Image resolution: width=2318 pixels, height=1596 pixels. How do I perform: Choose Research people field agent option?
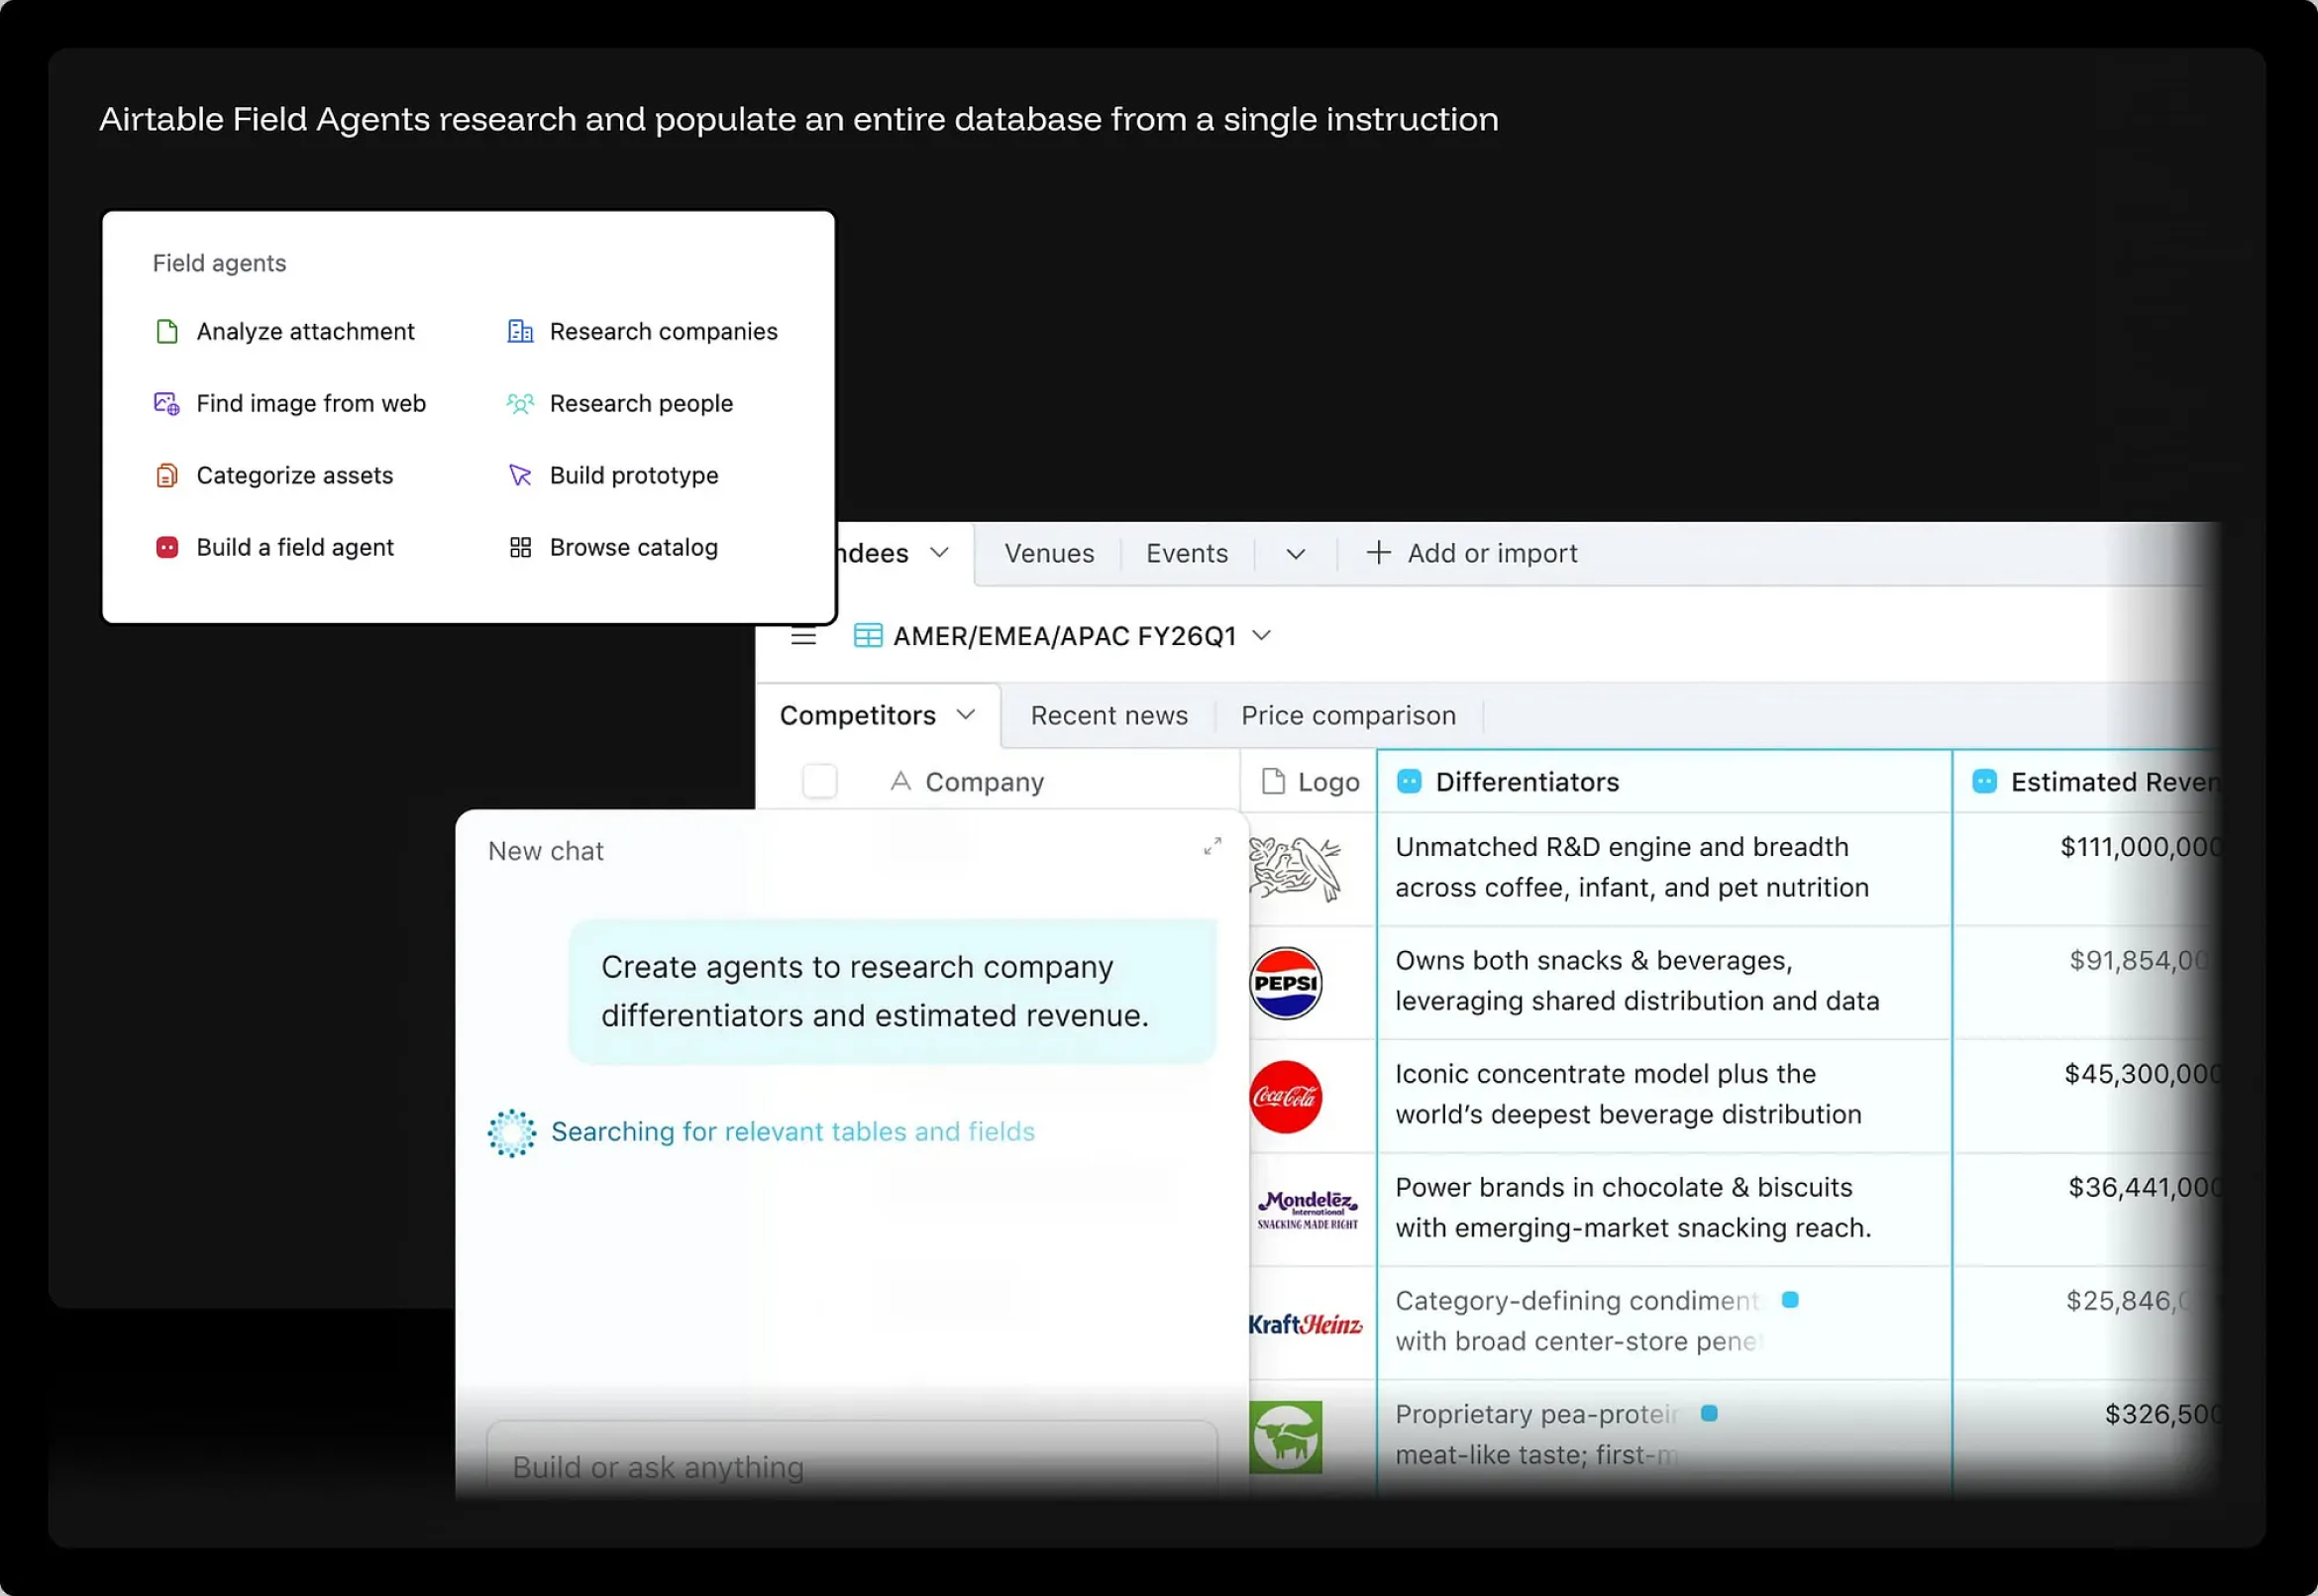click(620, 403)
